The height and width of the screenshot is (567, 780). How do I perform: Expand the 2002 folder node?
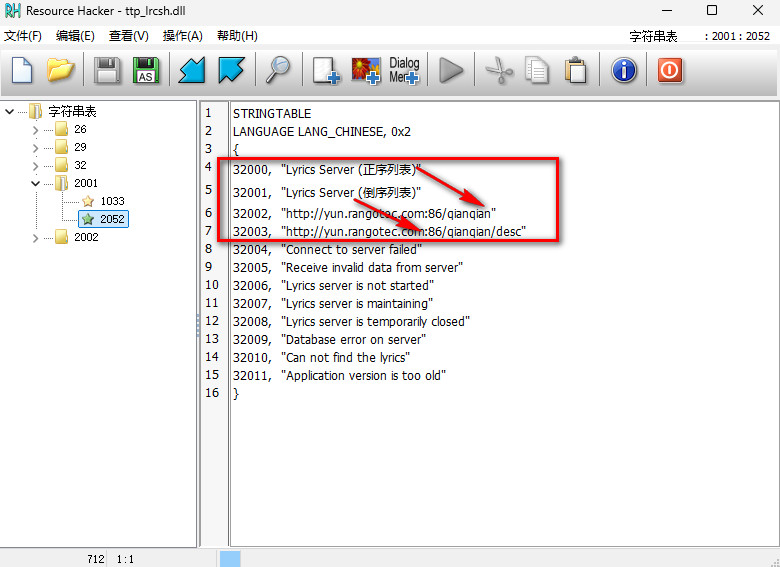click(36, 237)
